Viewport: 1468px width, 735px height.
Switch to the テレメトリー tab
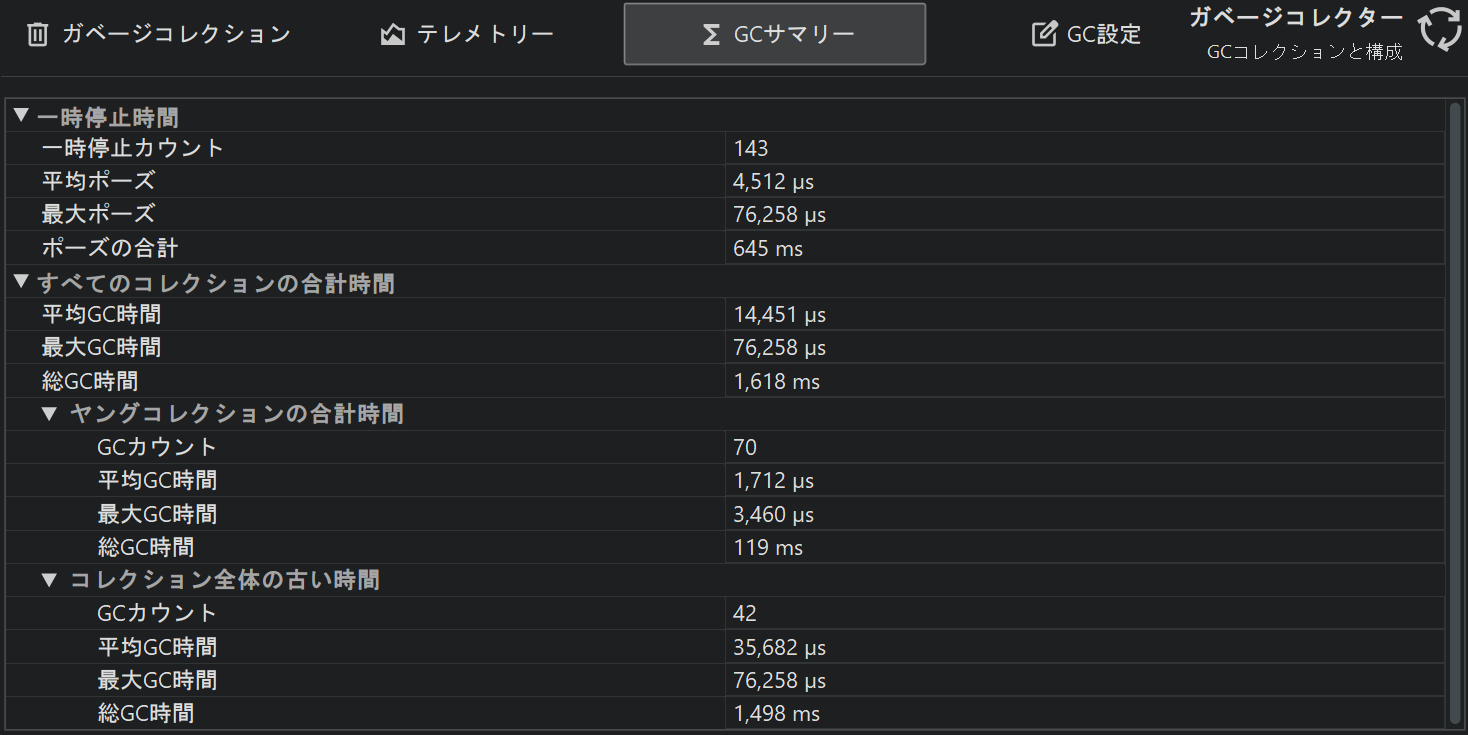point(468,35)
